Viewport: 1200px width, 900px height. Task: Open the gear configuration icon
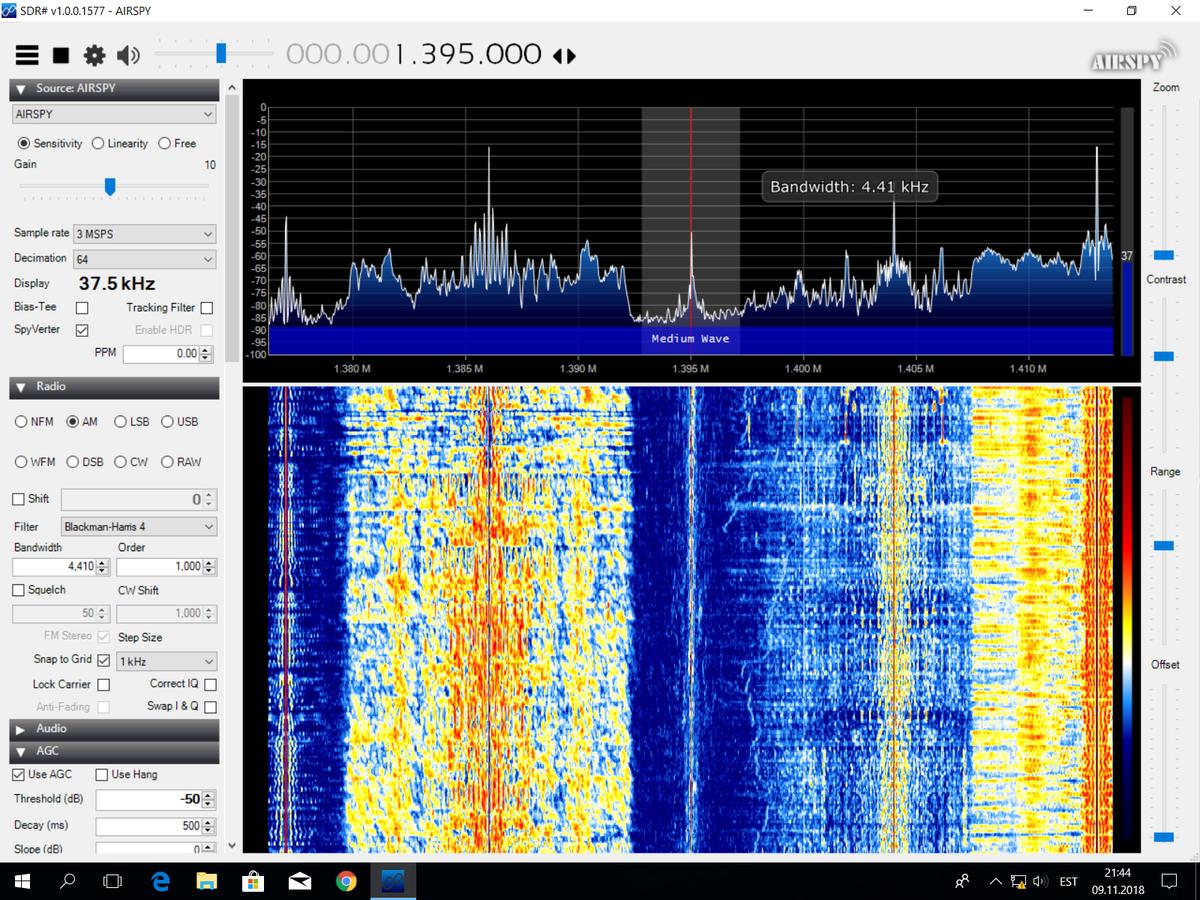[x=94, y=56]
